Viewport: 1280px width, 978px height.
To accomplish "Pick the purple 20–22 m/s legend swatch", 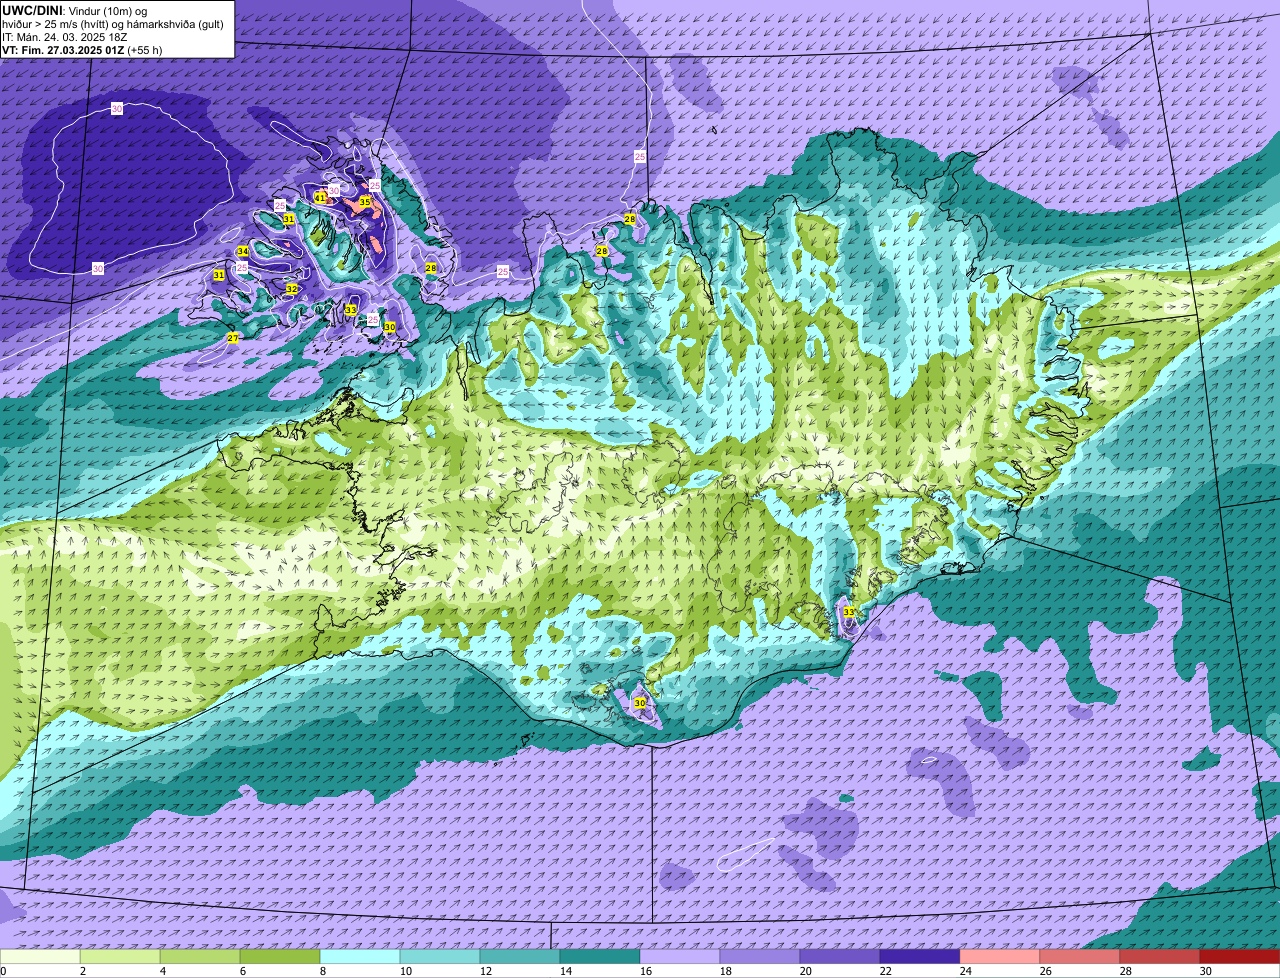I will coord(840,956).
